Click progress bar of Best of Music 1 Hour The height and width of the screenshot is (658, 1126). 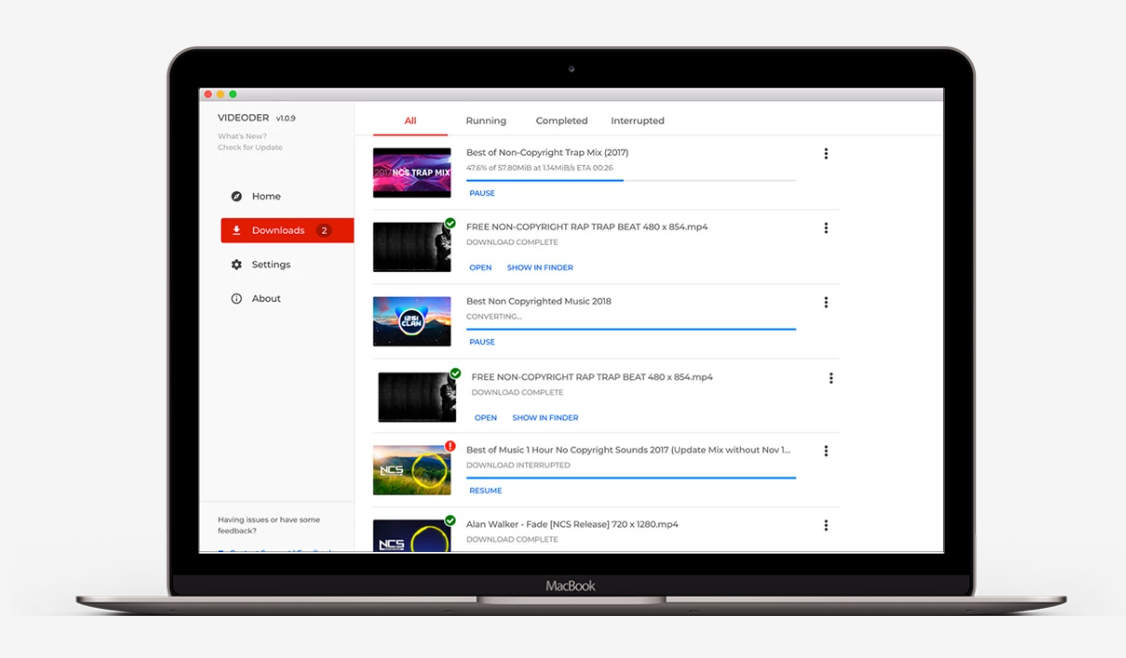[631, 478]
